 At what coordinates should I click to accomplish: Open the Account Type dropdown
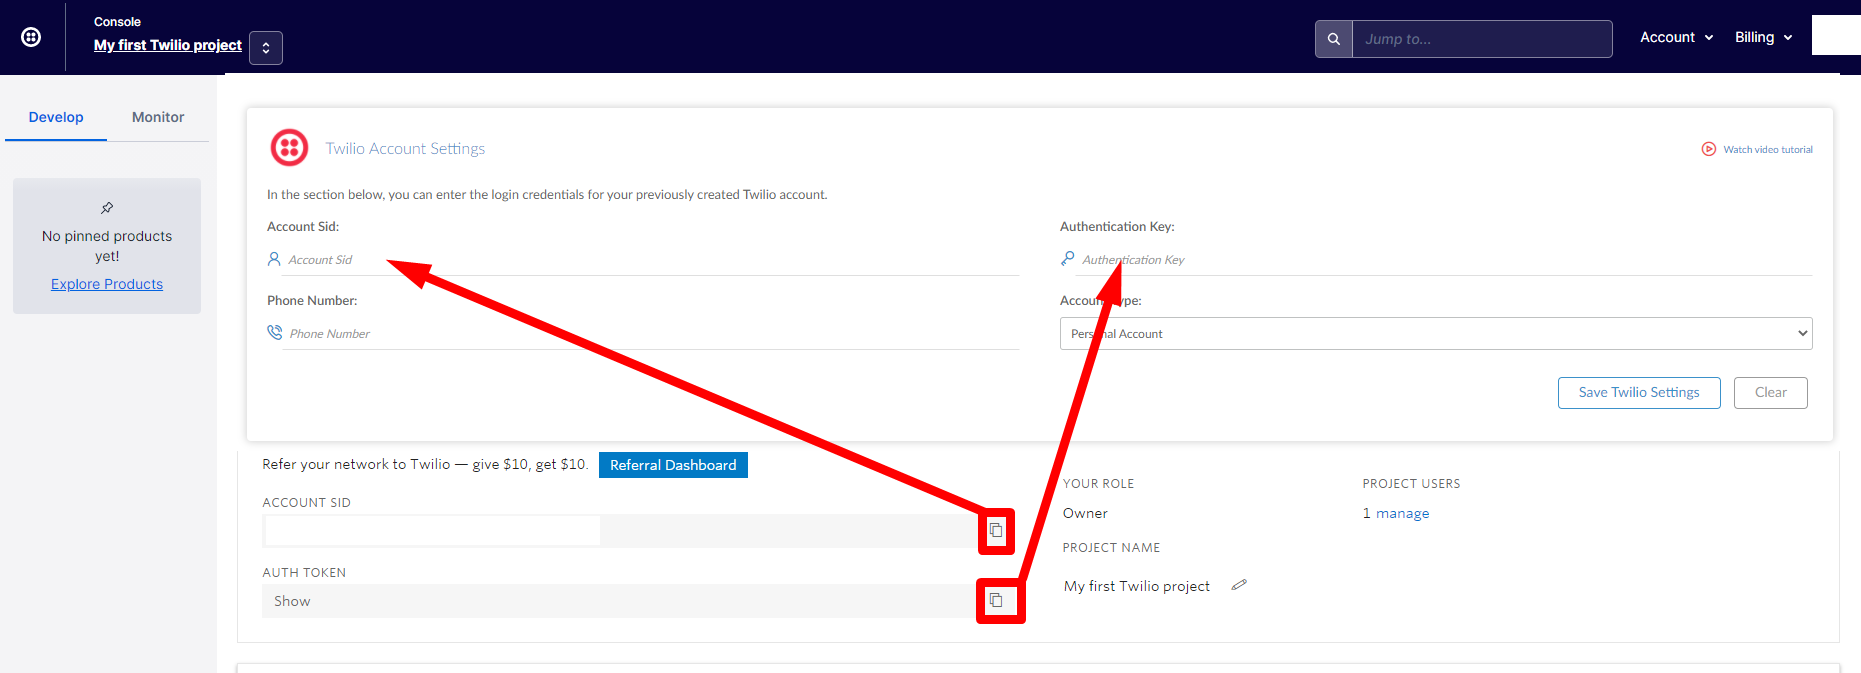tap(1436, 334)
